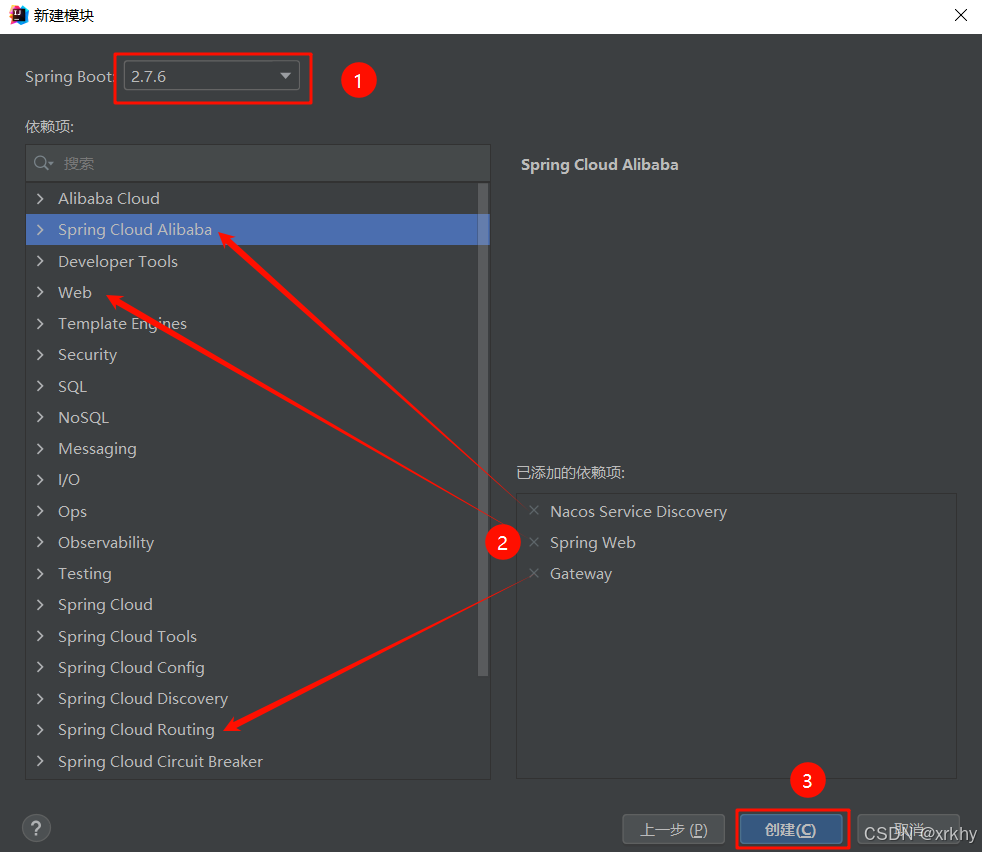This screenshot has width=982, height=852.
Task: Expand the Alibaba Cloud chevron
Action: tap(40, 199)
